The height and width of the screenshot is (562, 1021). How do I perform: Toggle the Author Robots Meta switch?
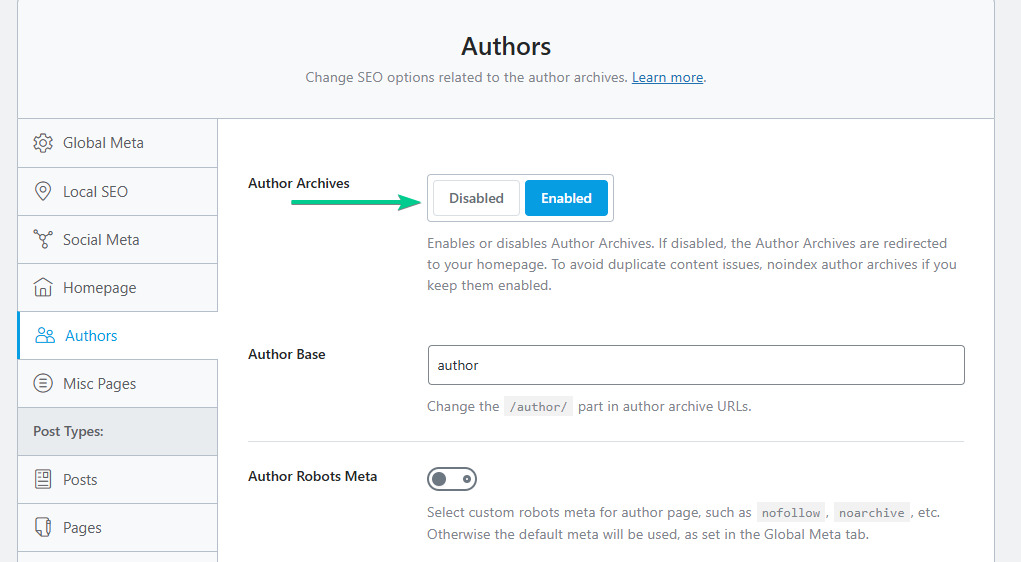(x=452, y=479)
